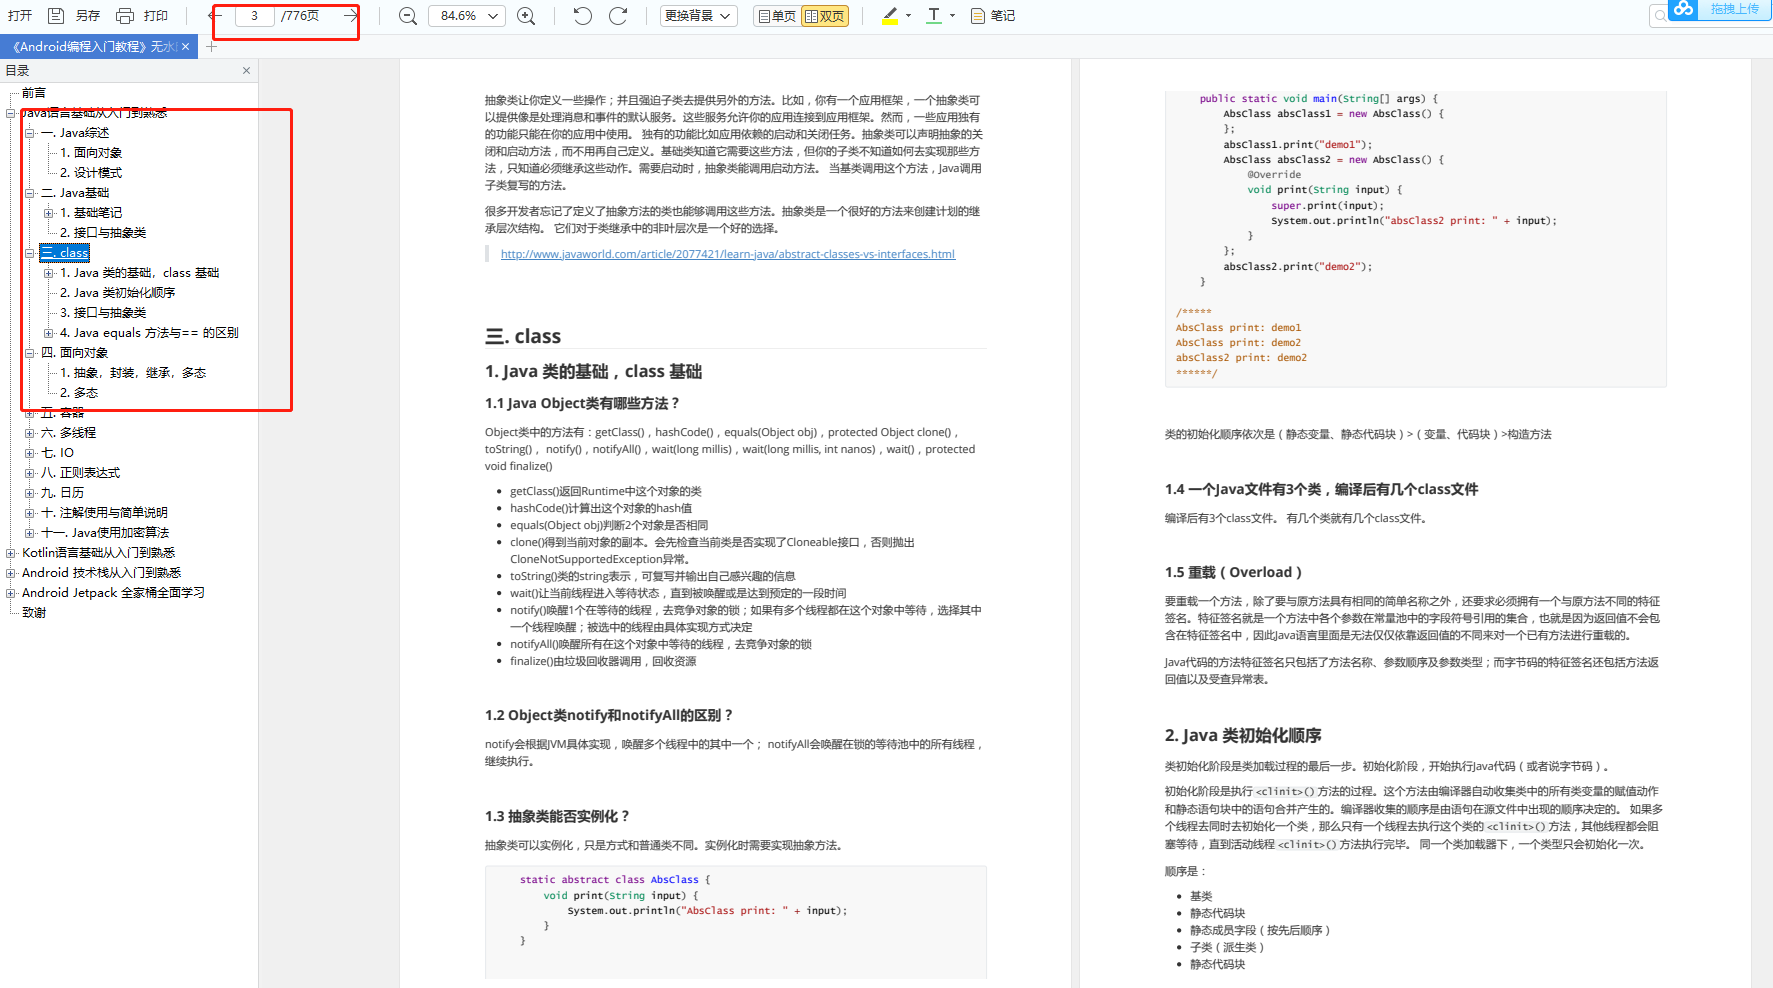
Task: Add a new tab with plus button
Action: click(x=211, y=47)
